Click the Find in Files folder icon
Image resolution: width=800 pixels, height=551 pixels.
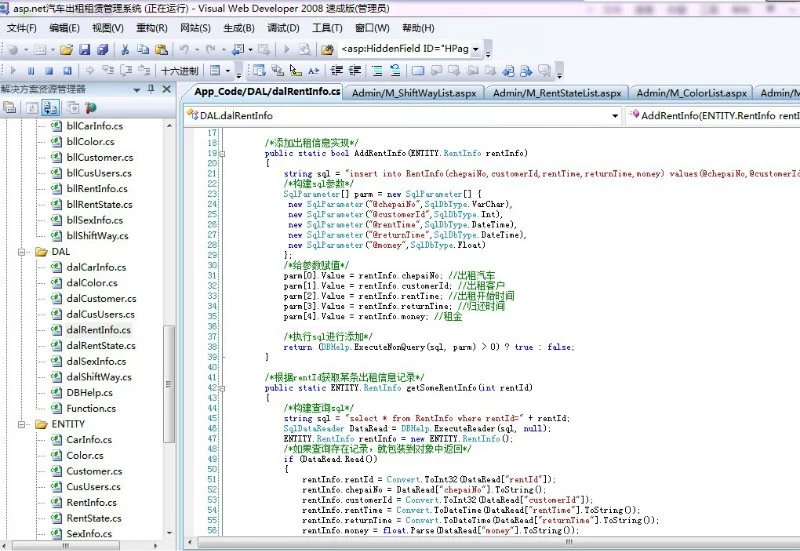click(x=327, y=49)
